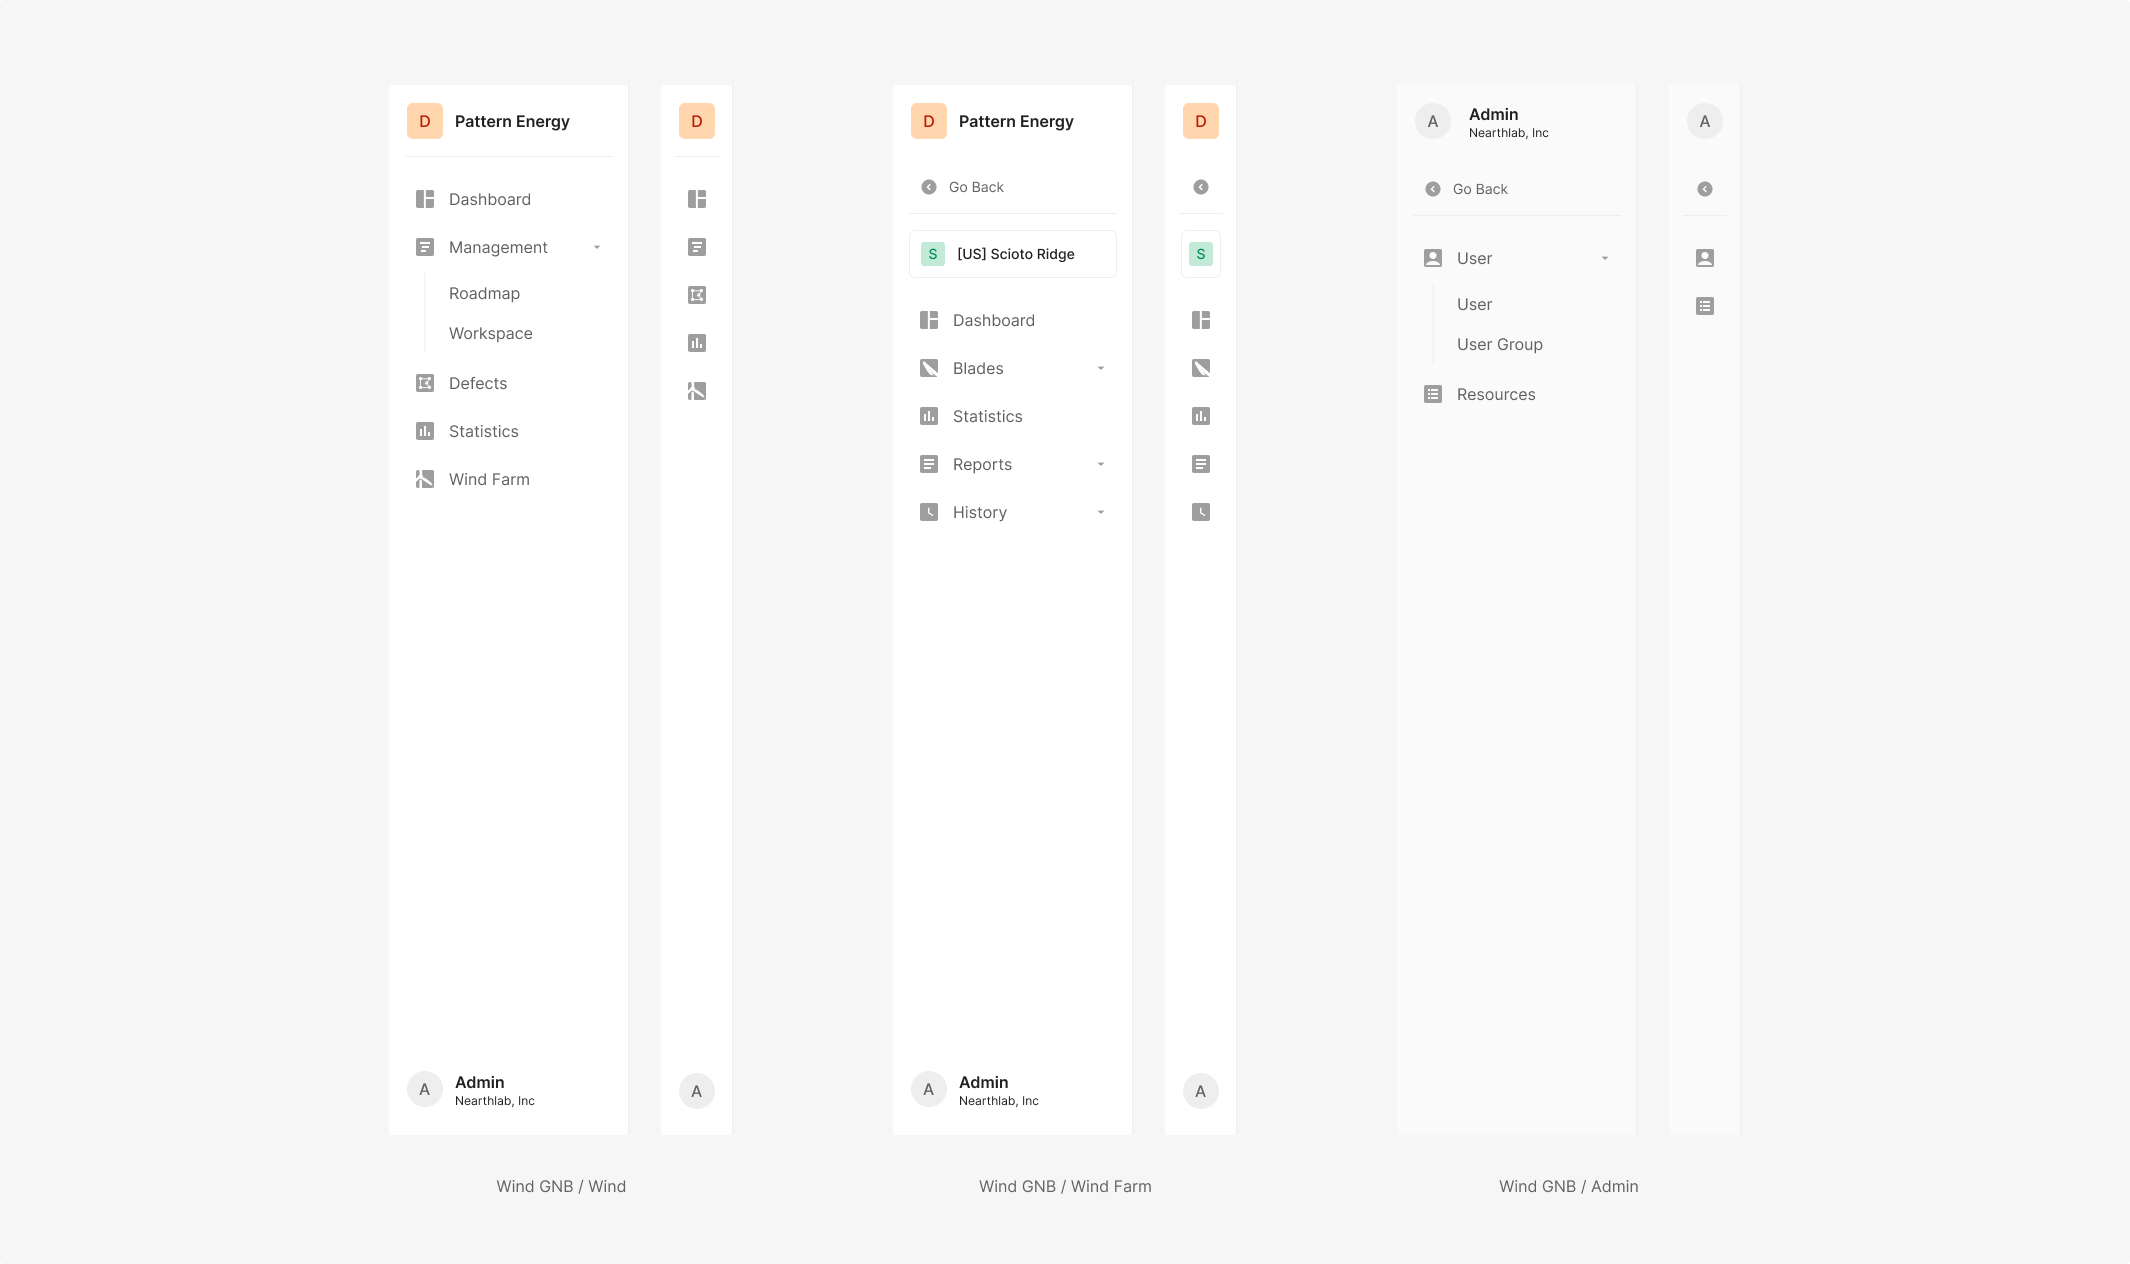Expand the History dropdown arrow

[1101, 512]
